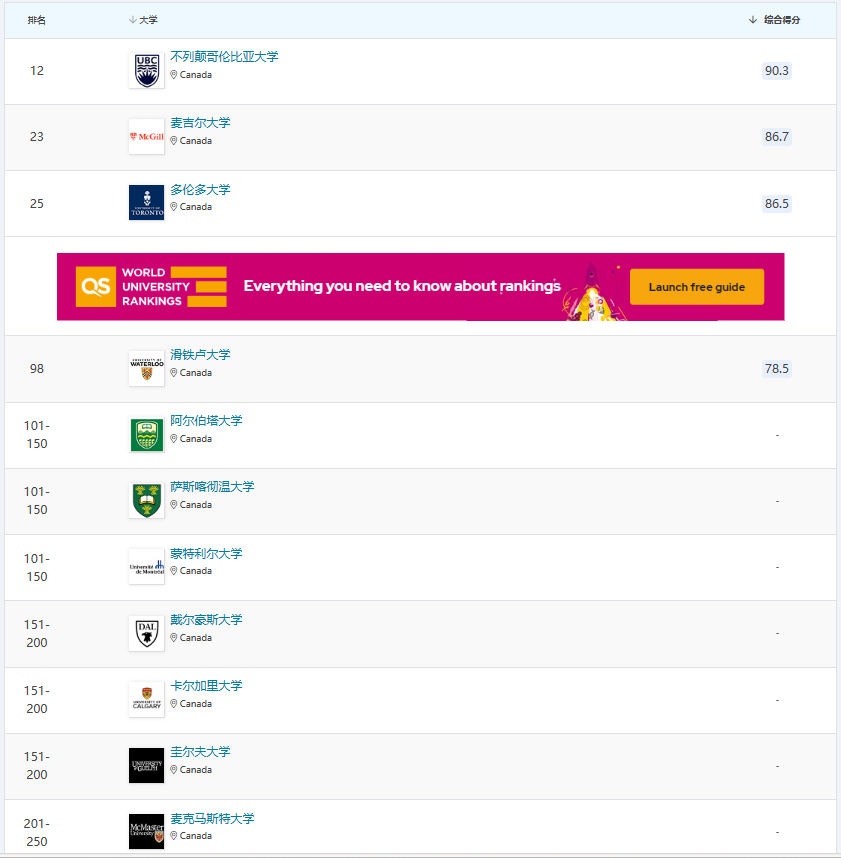This screenshot has height=858, width=841.
Task: Click the University of Alberta logo
Action: [x=147, y=435]
